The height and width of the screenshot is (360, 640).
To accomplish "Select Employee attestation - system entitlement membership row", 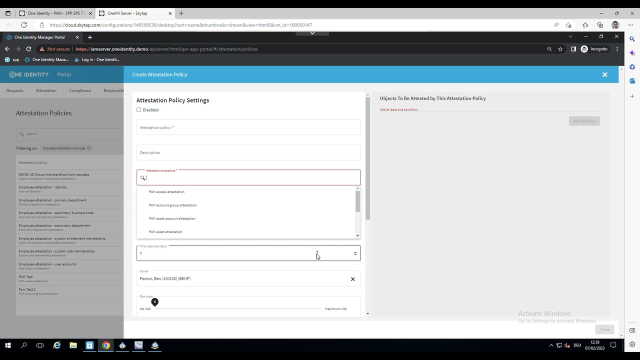I will (x=70, y=240).
